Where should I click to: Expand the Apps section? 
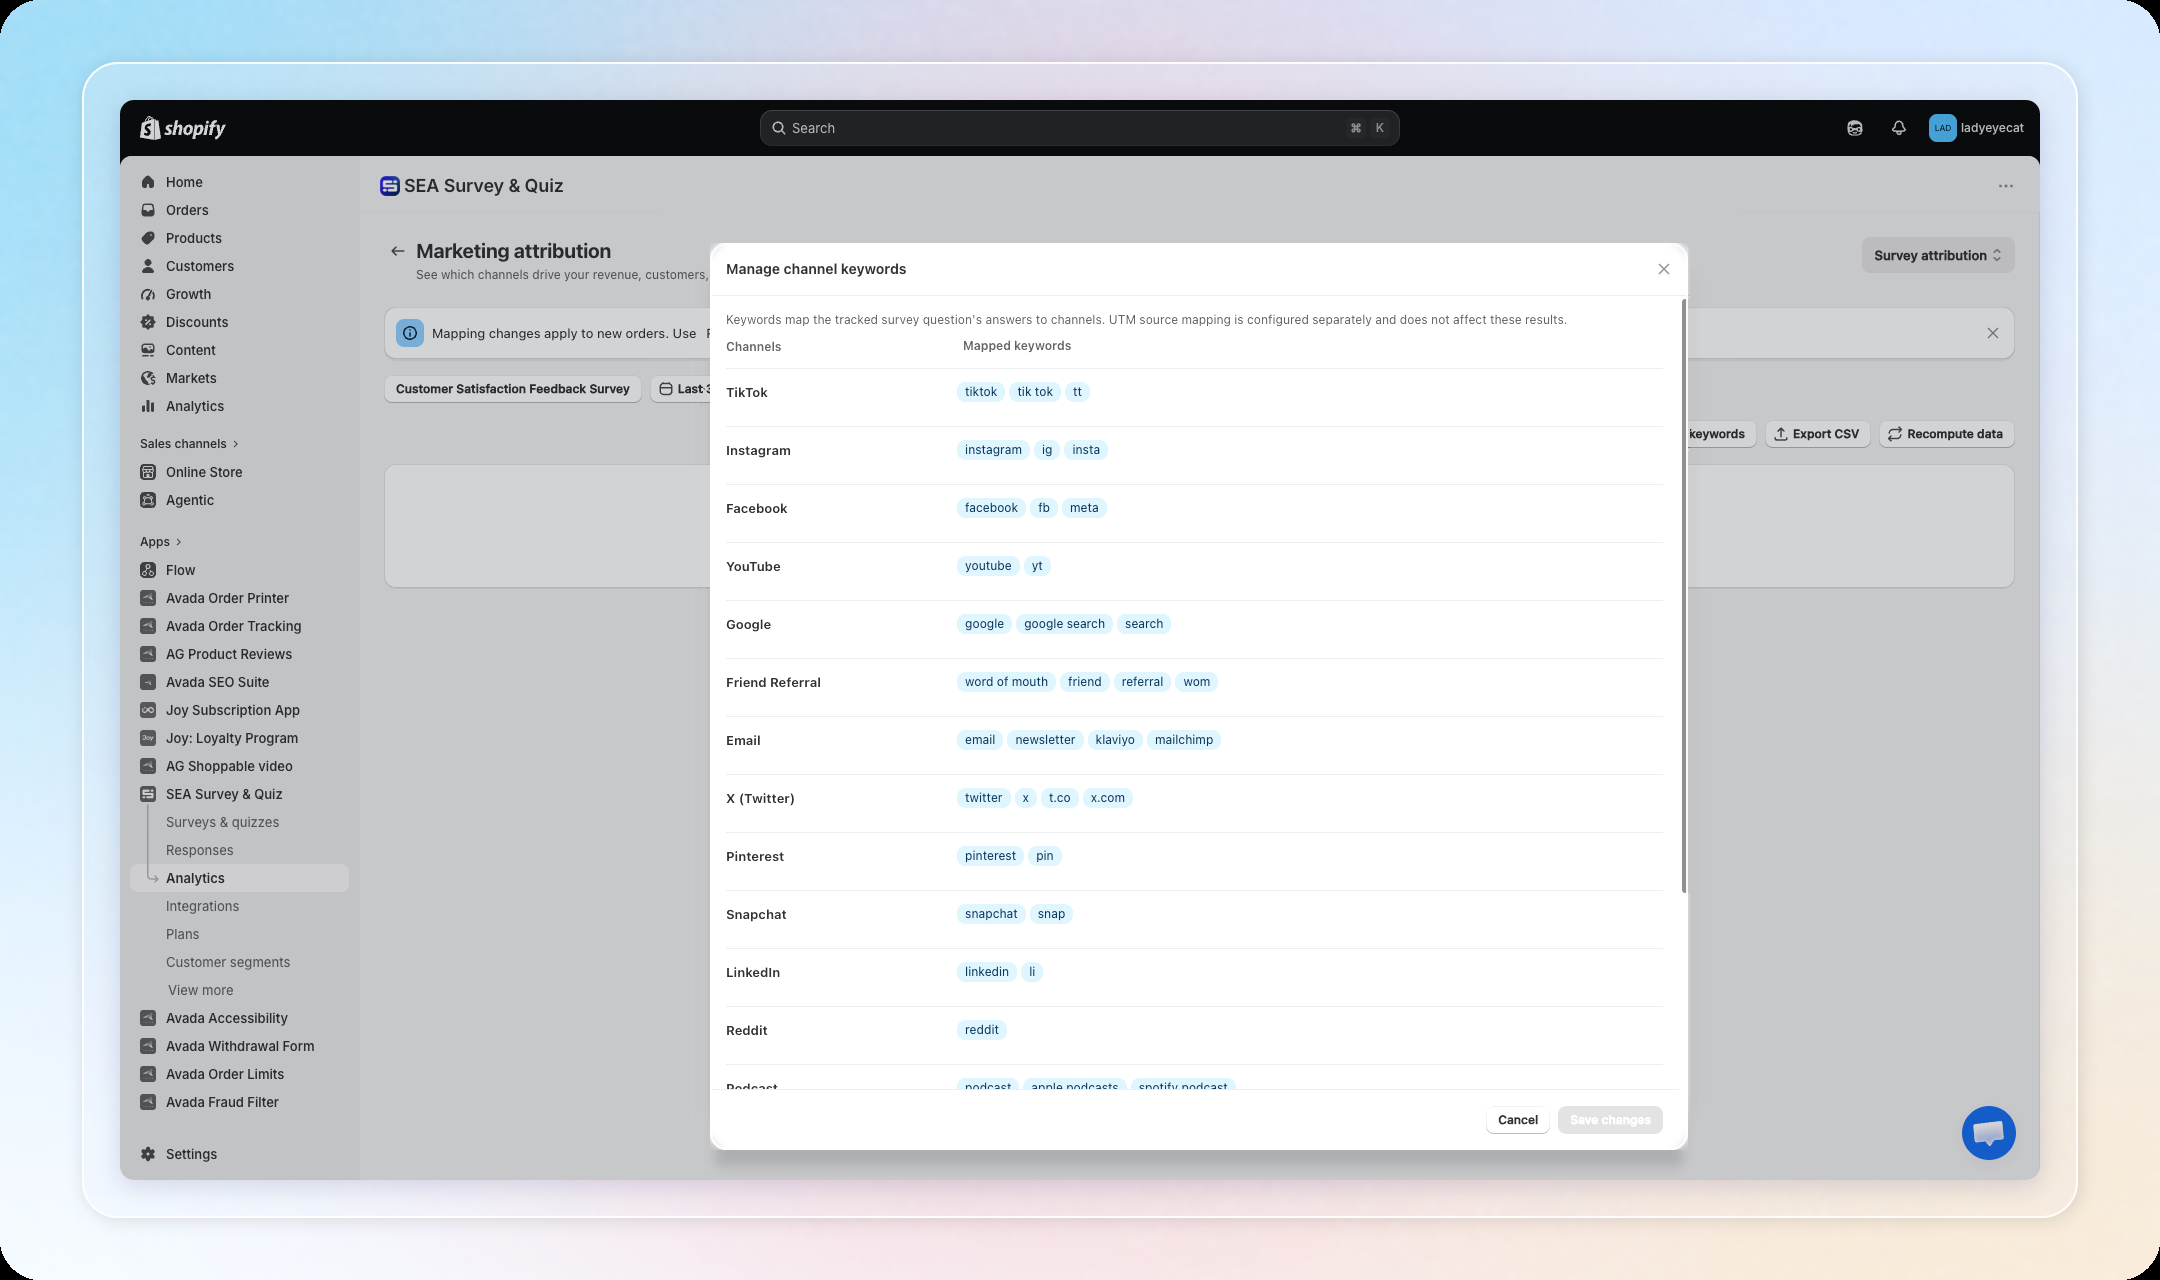point(160,542)
